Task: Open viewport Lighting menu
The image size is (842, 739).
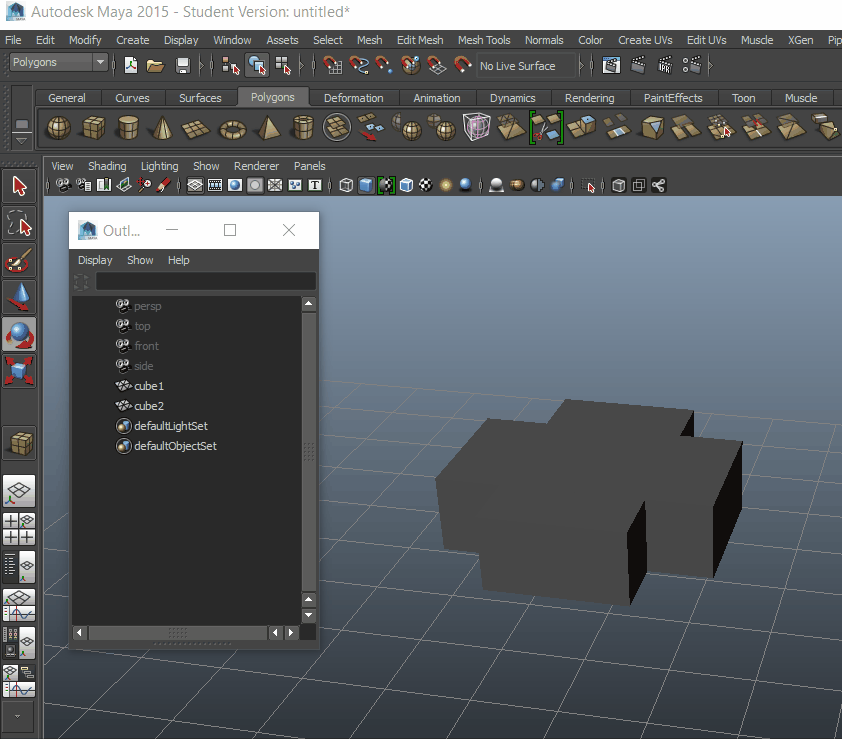Action: click(159, 166)
